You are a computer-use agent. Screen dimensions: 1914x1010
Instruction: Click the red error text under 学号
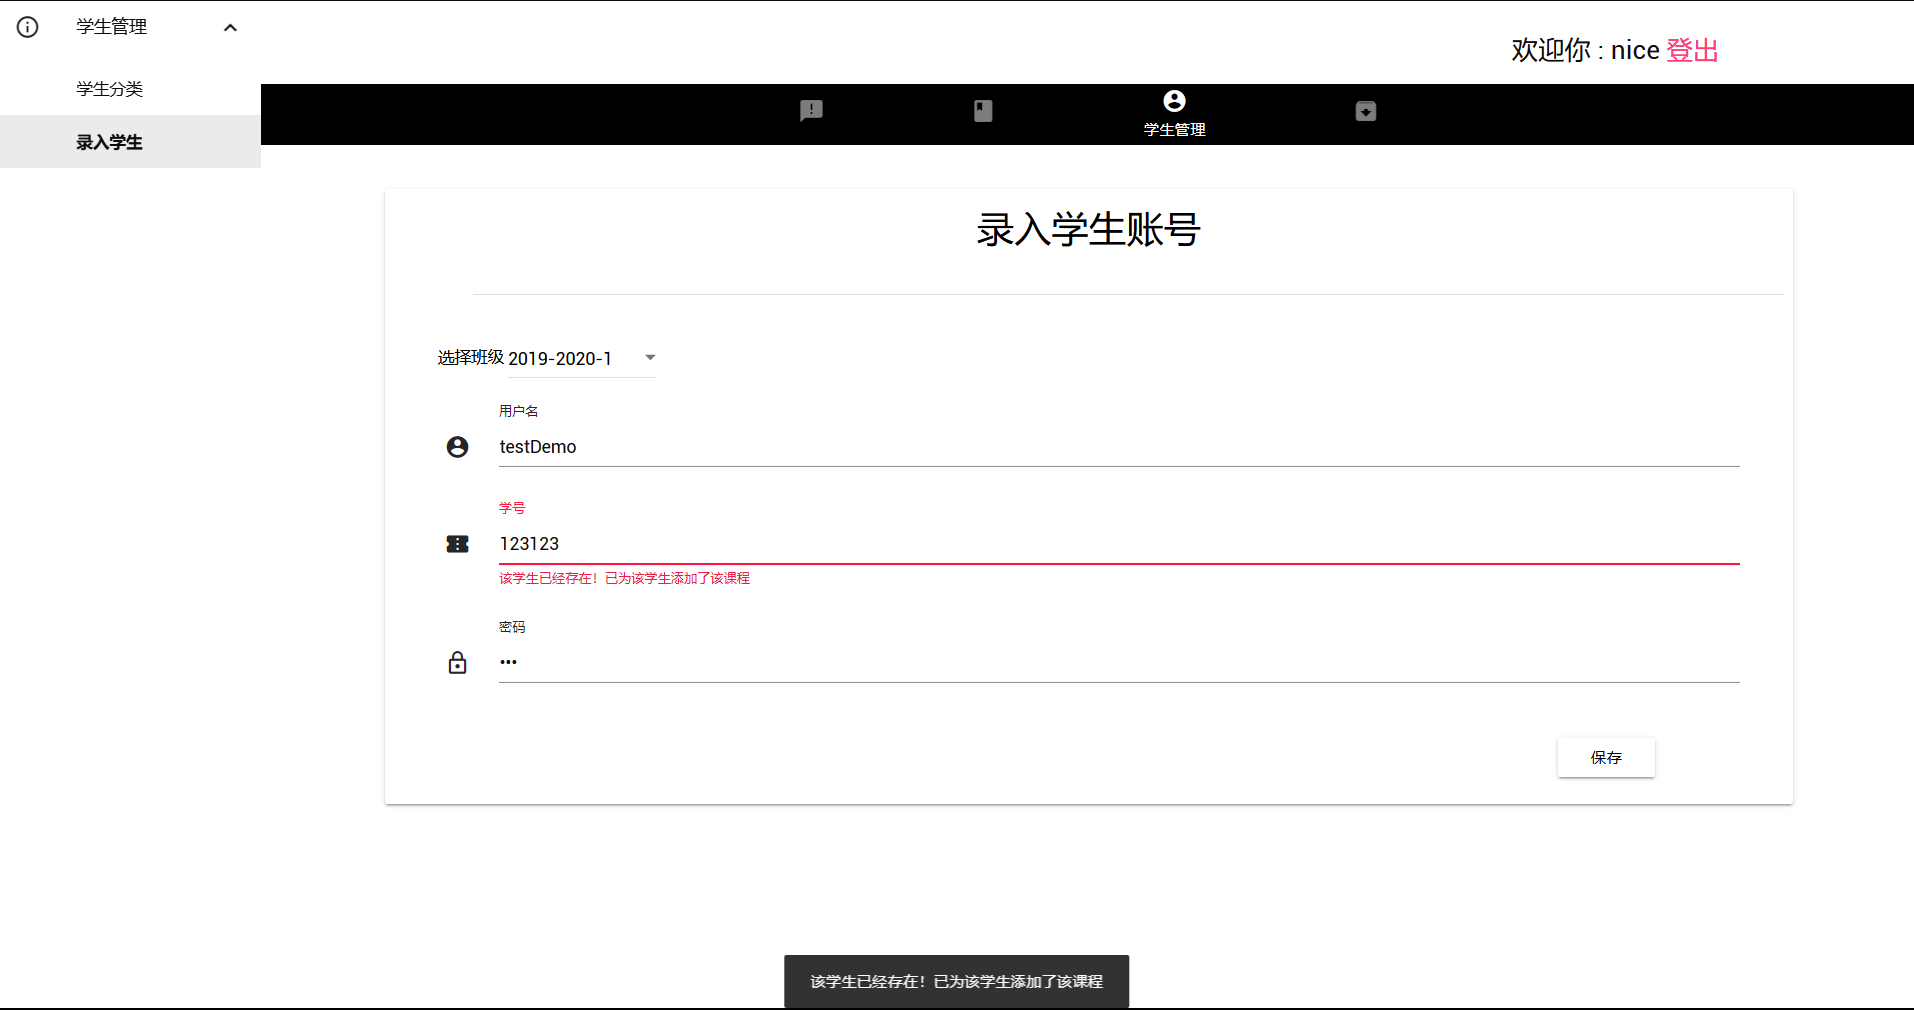click(624, 578)
